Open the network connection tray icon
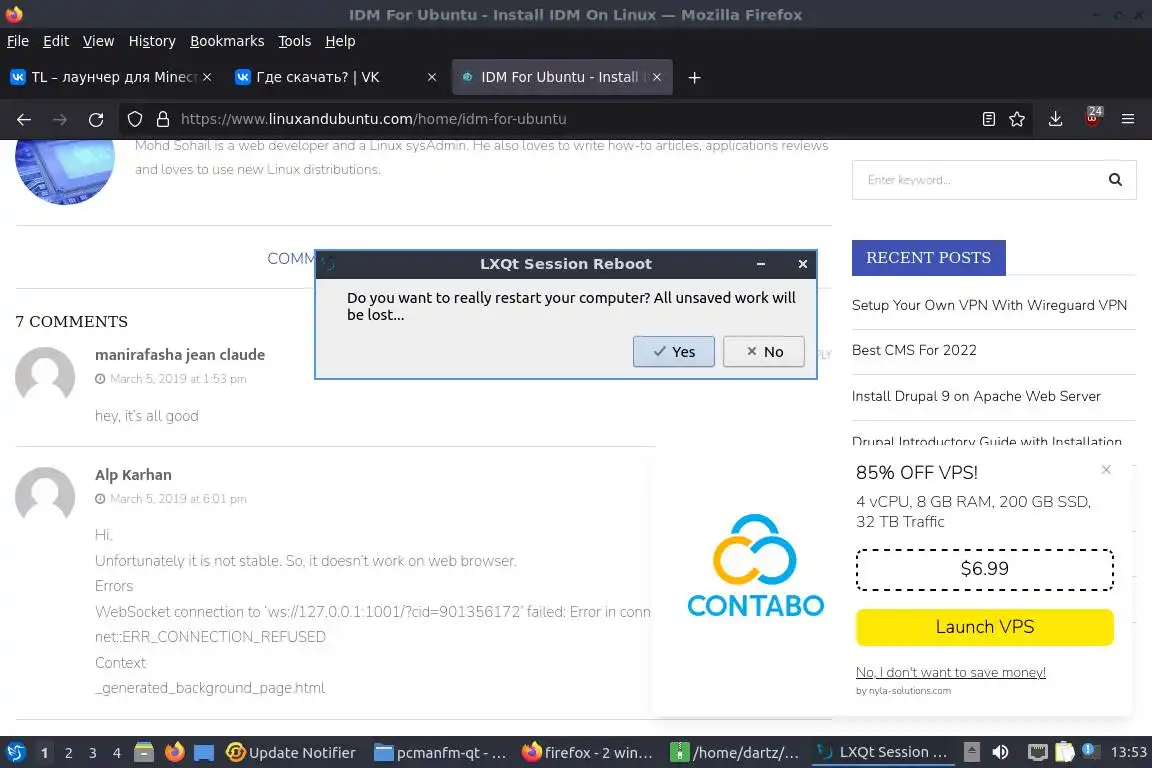1152x768 pixels. [1037, 752]
